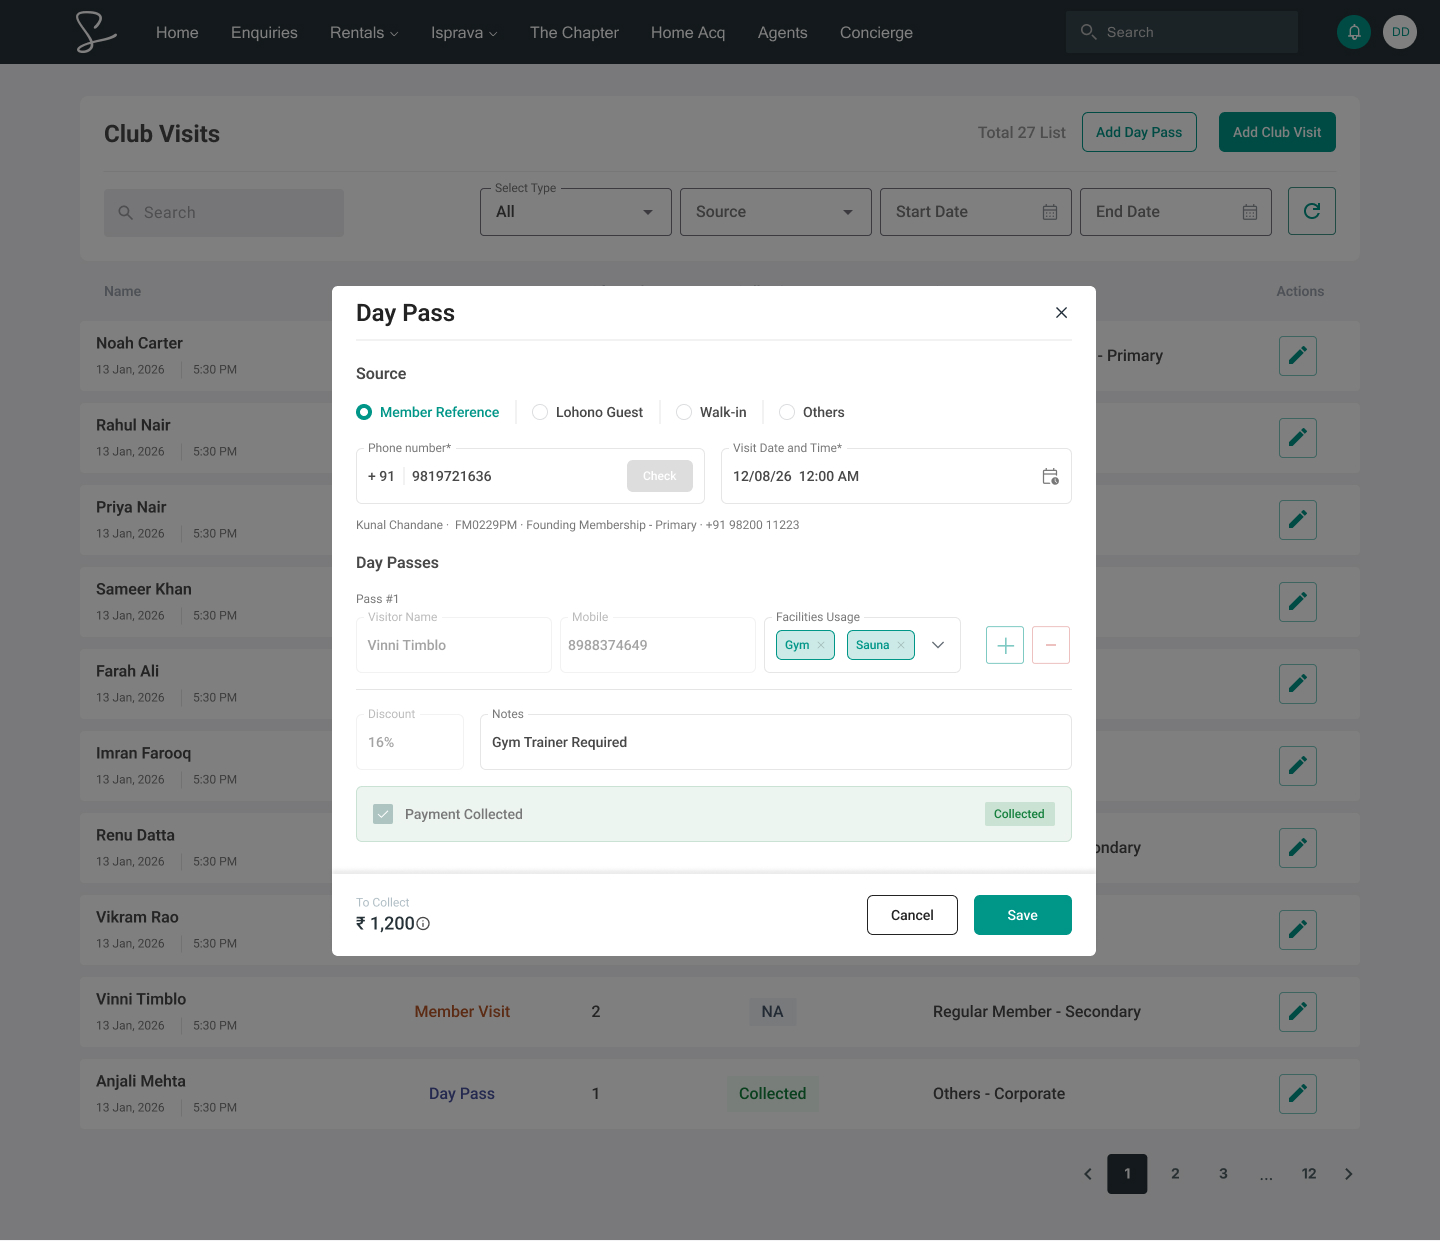Open the Home nav item
1440x1241 pixels.
(x=177, y=32)
